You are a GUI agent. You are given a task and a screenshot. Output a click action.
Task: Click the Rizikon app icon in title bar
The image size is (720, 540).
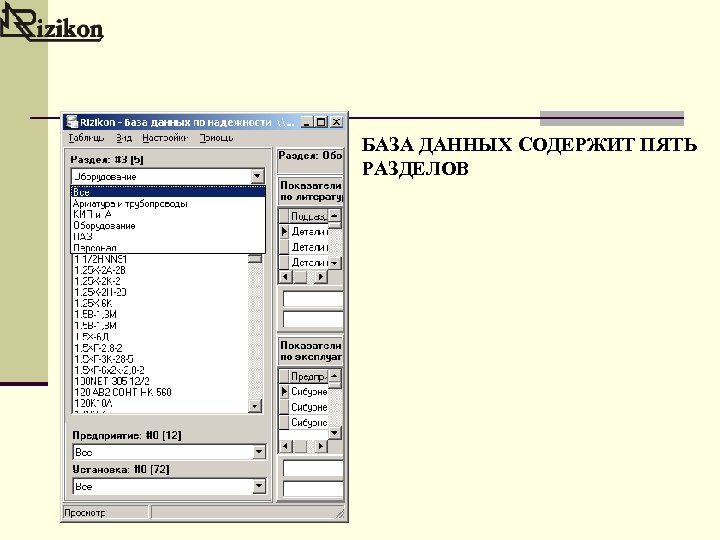click(x=72, y=122)
